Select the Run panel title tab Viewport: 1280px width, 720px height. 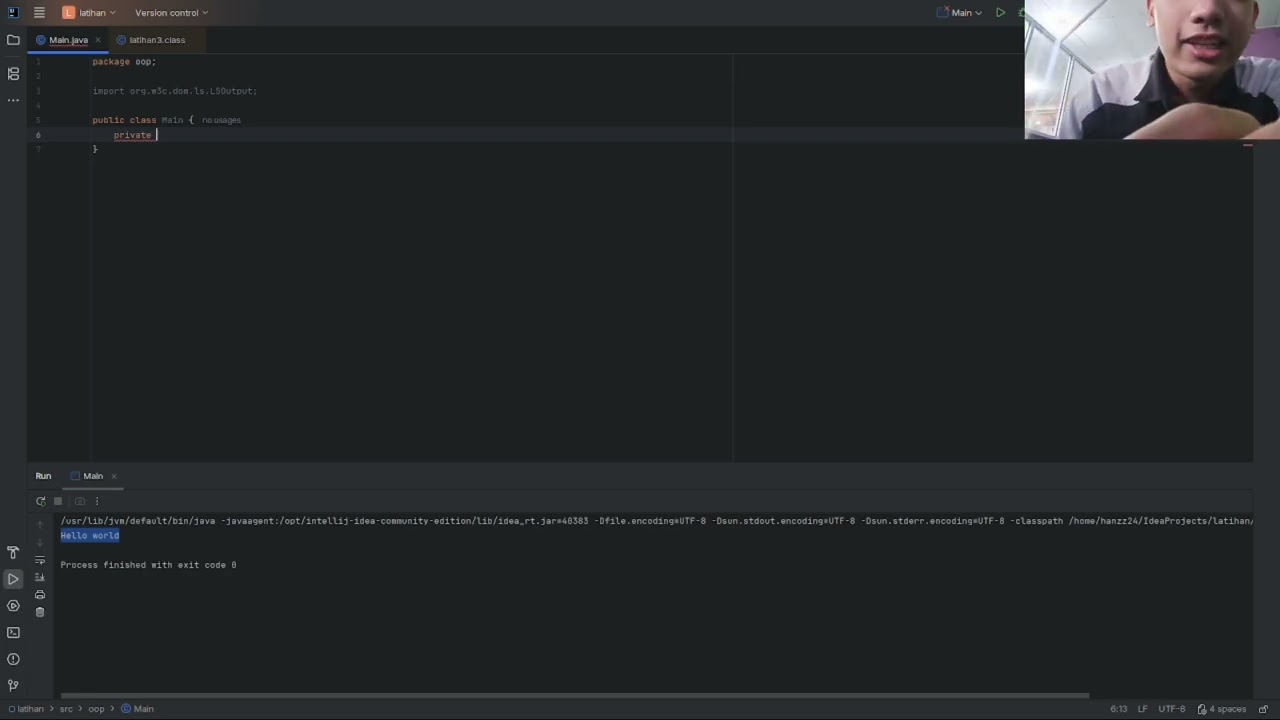point(43,476)
